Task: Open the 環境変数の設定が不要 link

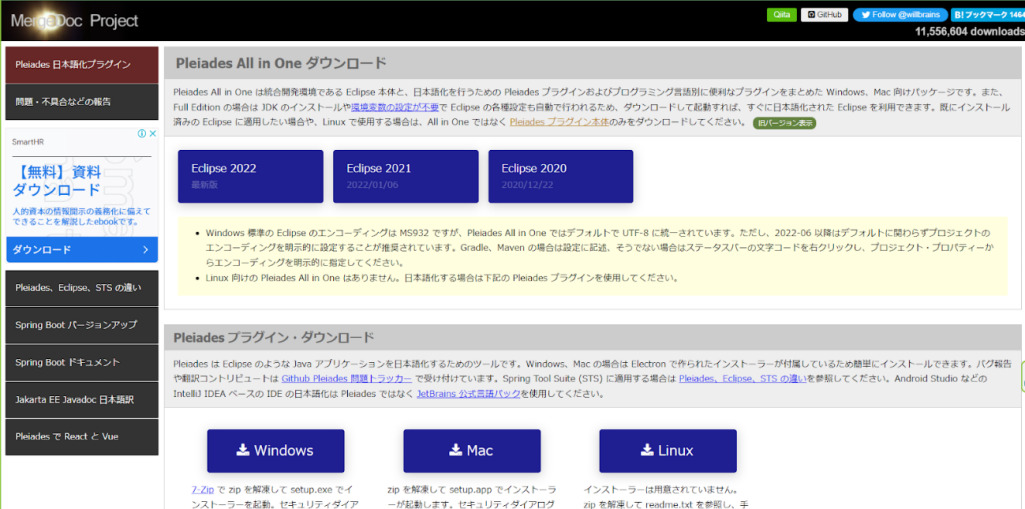Action: [x=395, y=107]
